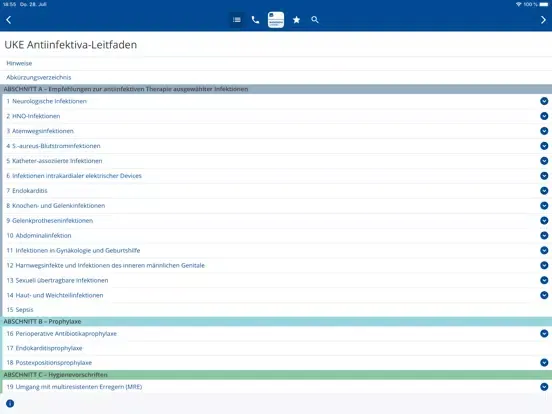552x414 pixels.
Task: Open the info icon at bottom left
Action: (x=10, y=403)
